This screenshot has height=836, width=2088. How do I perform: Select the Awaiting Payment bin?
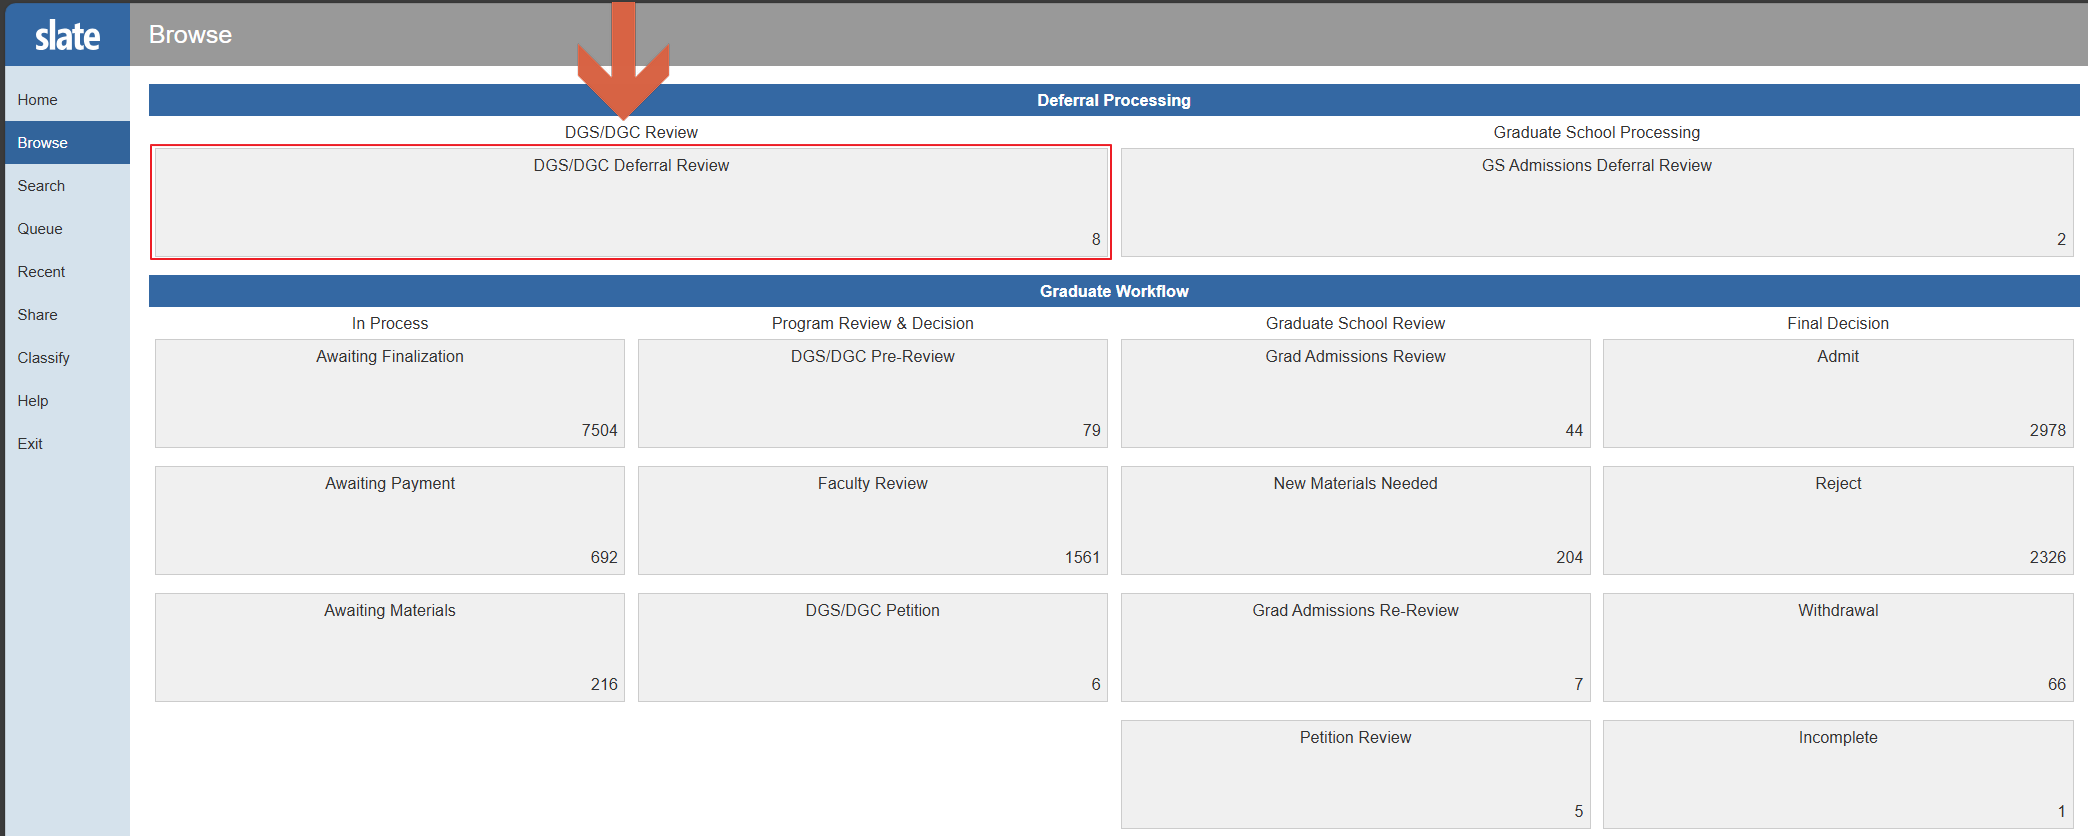[390, 520]
